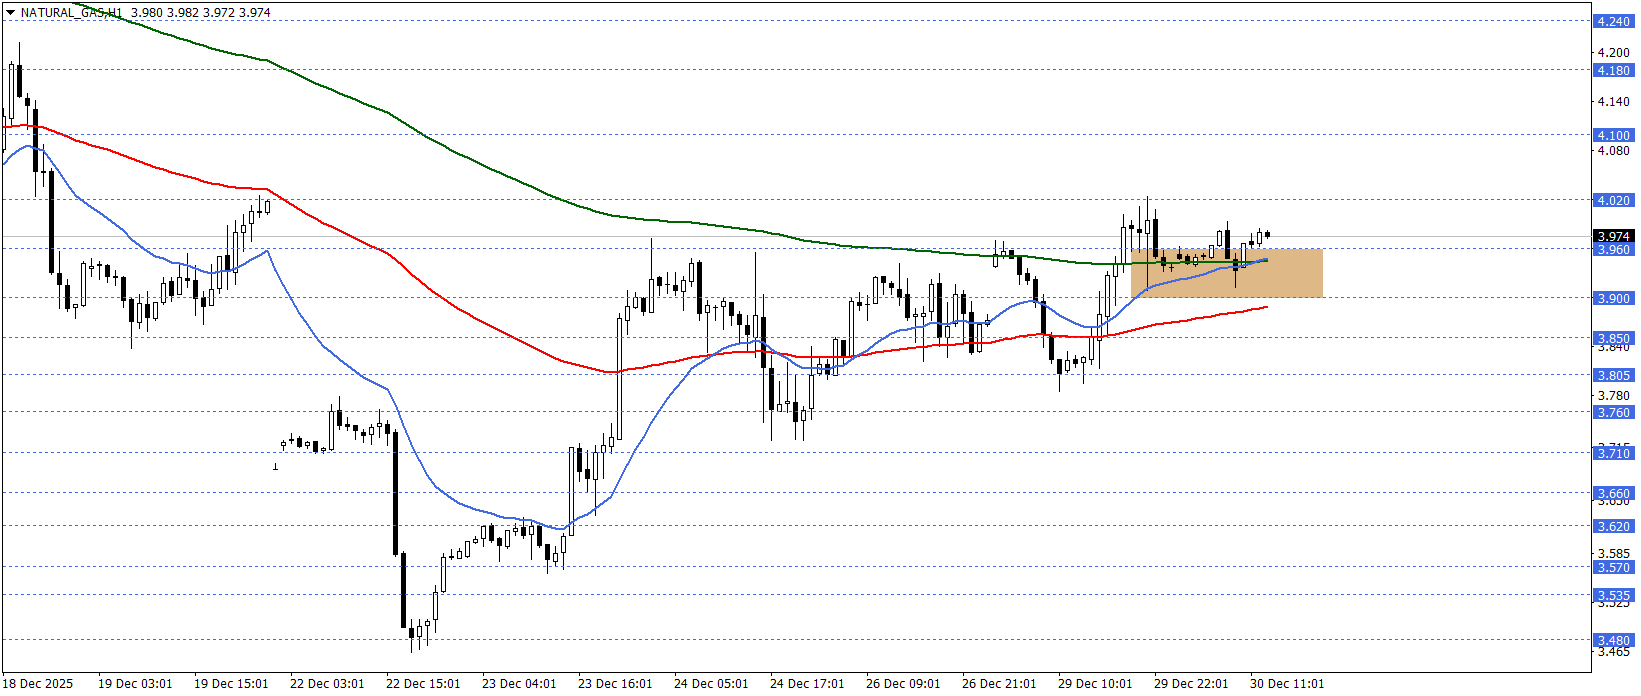
Task: Click the 26 Dec 09:01 time label
Action: coord(903,684)
